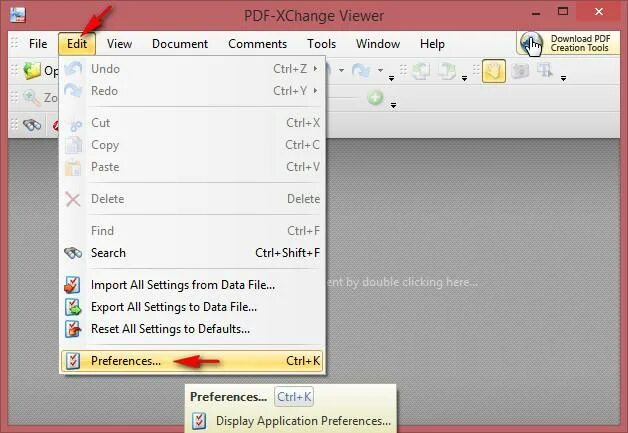
Task: Select Copy in the Edit menu
Action: click(192, 145)
